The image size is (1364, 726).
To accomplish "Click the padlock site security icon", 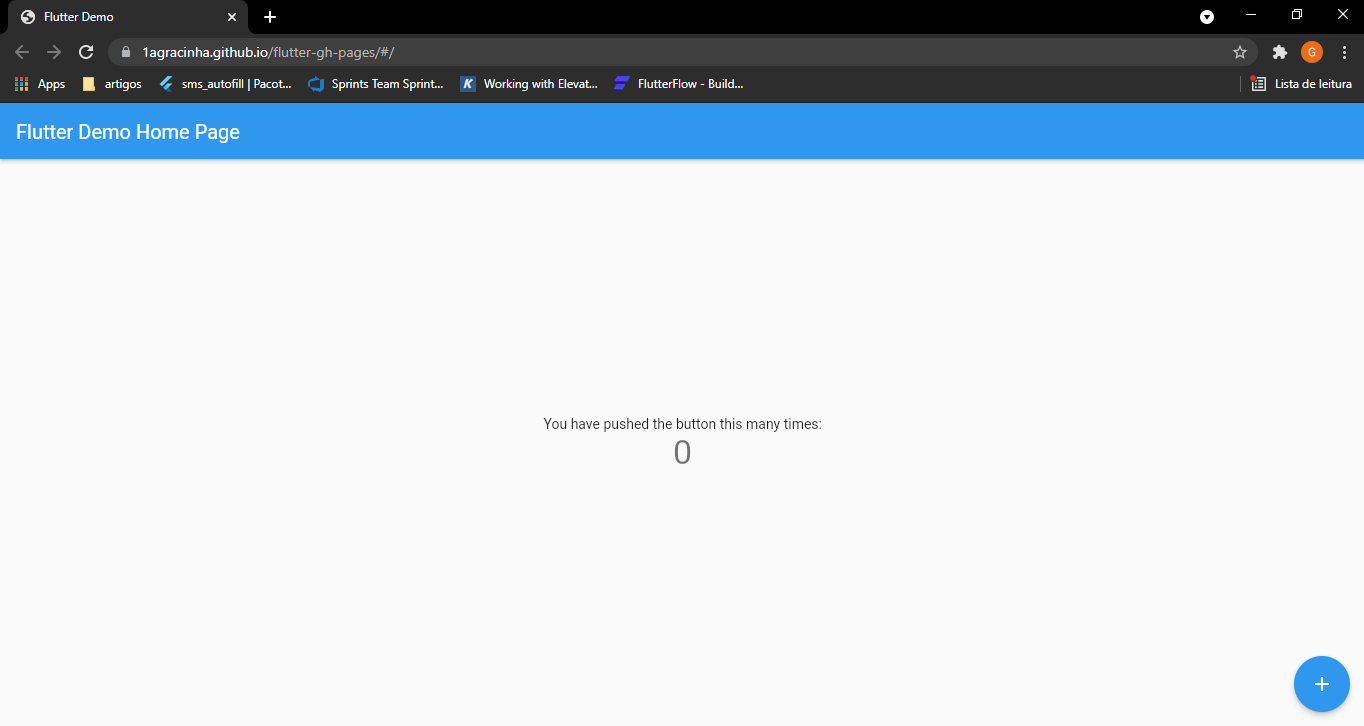I will 126,51.
